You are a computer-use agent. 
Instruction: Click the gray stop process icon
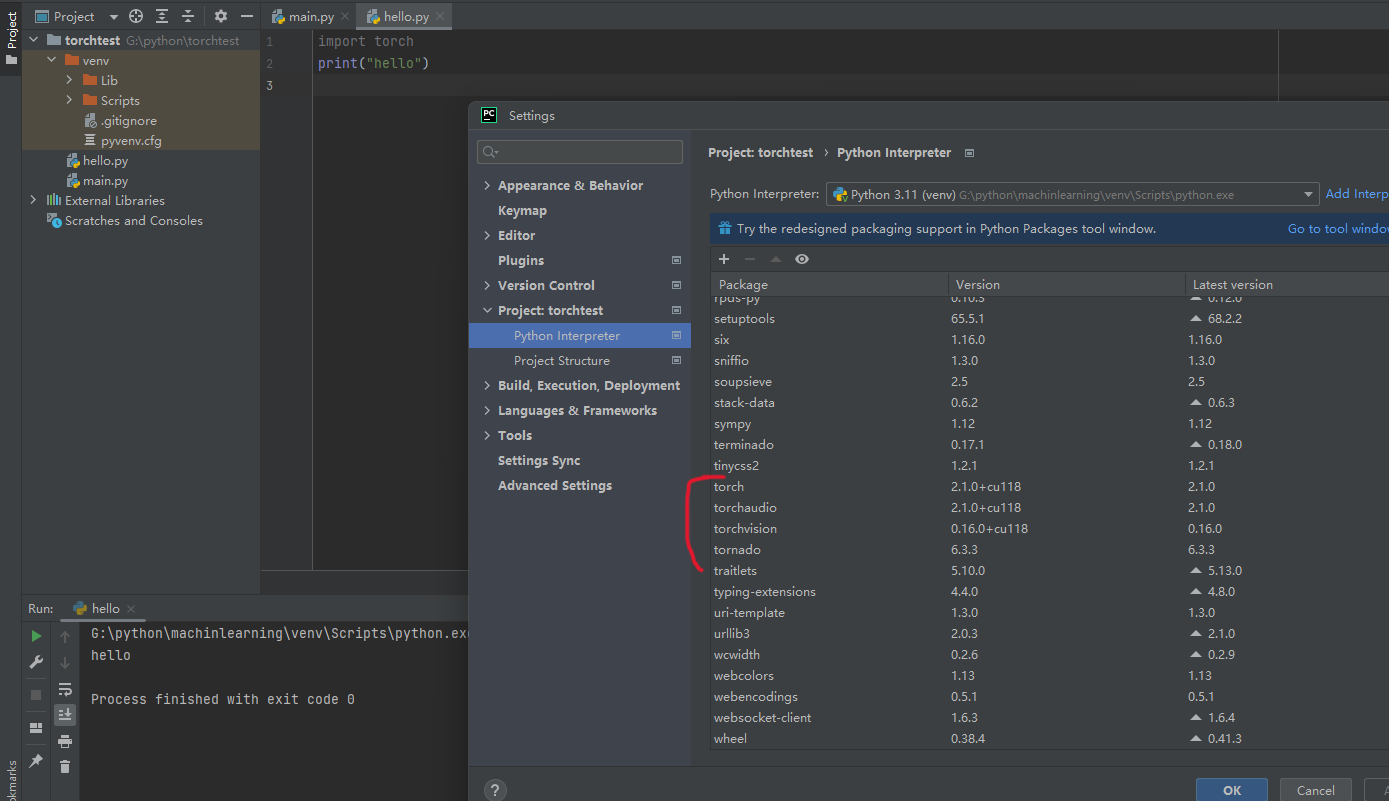tap(36, 694)
